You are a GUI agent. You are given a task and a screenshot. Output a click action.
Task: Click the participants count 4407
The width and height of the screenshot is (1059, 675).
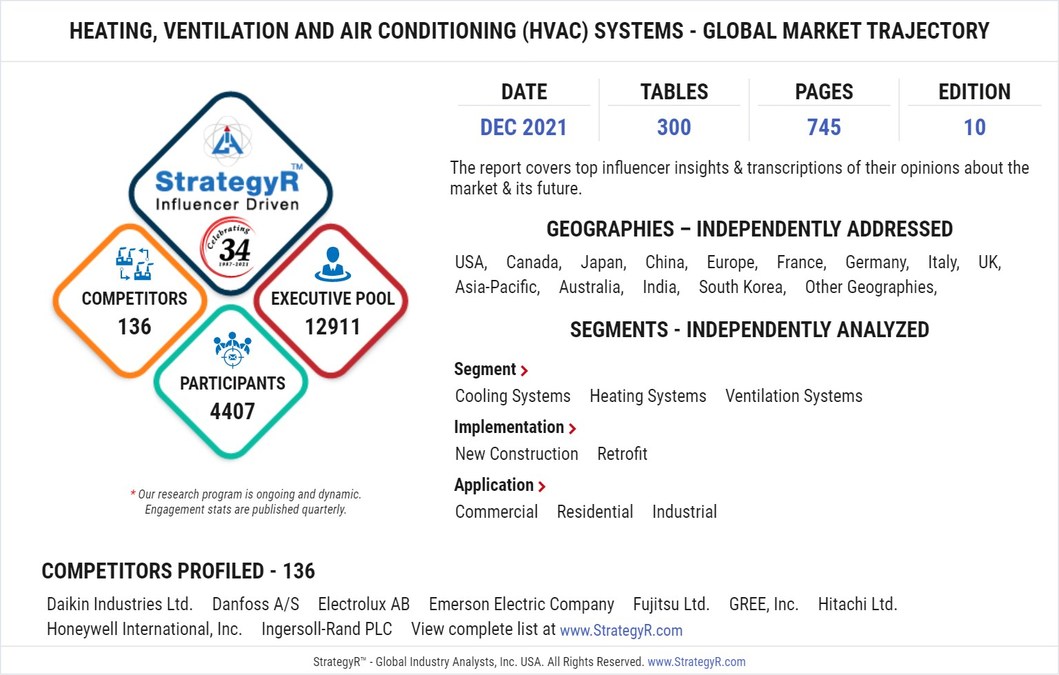click(x=232, y=411)
